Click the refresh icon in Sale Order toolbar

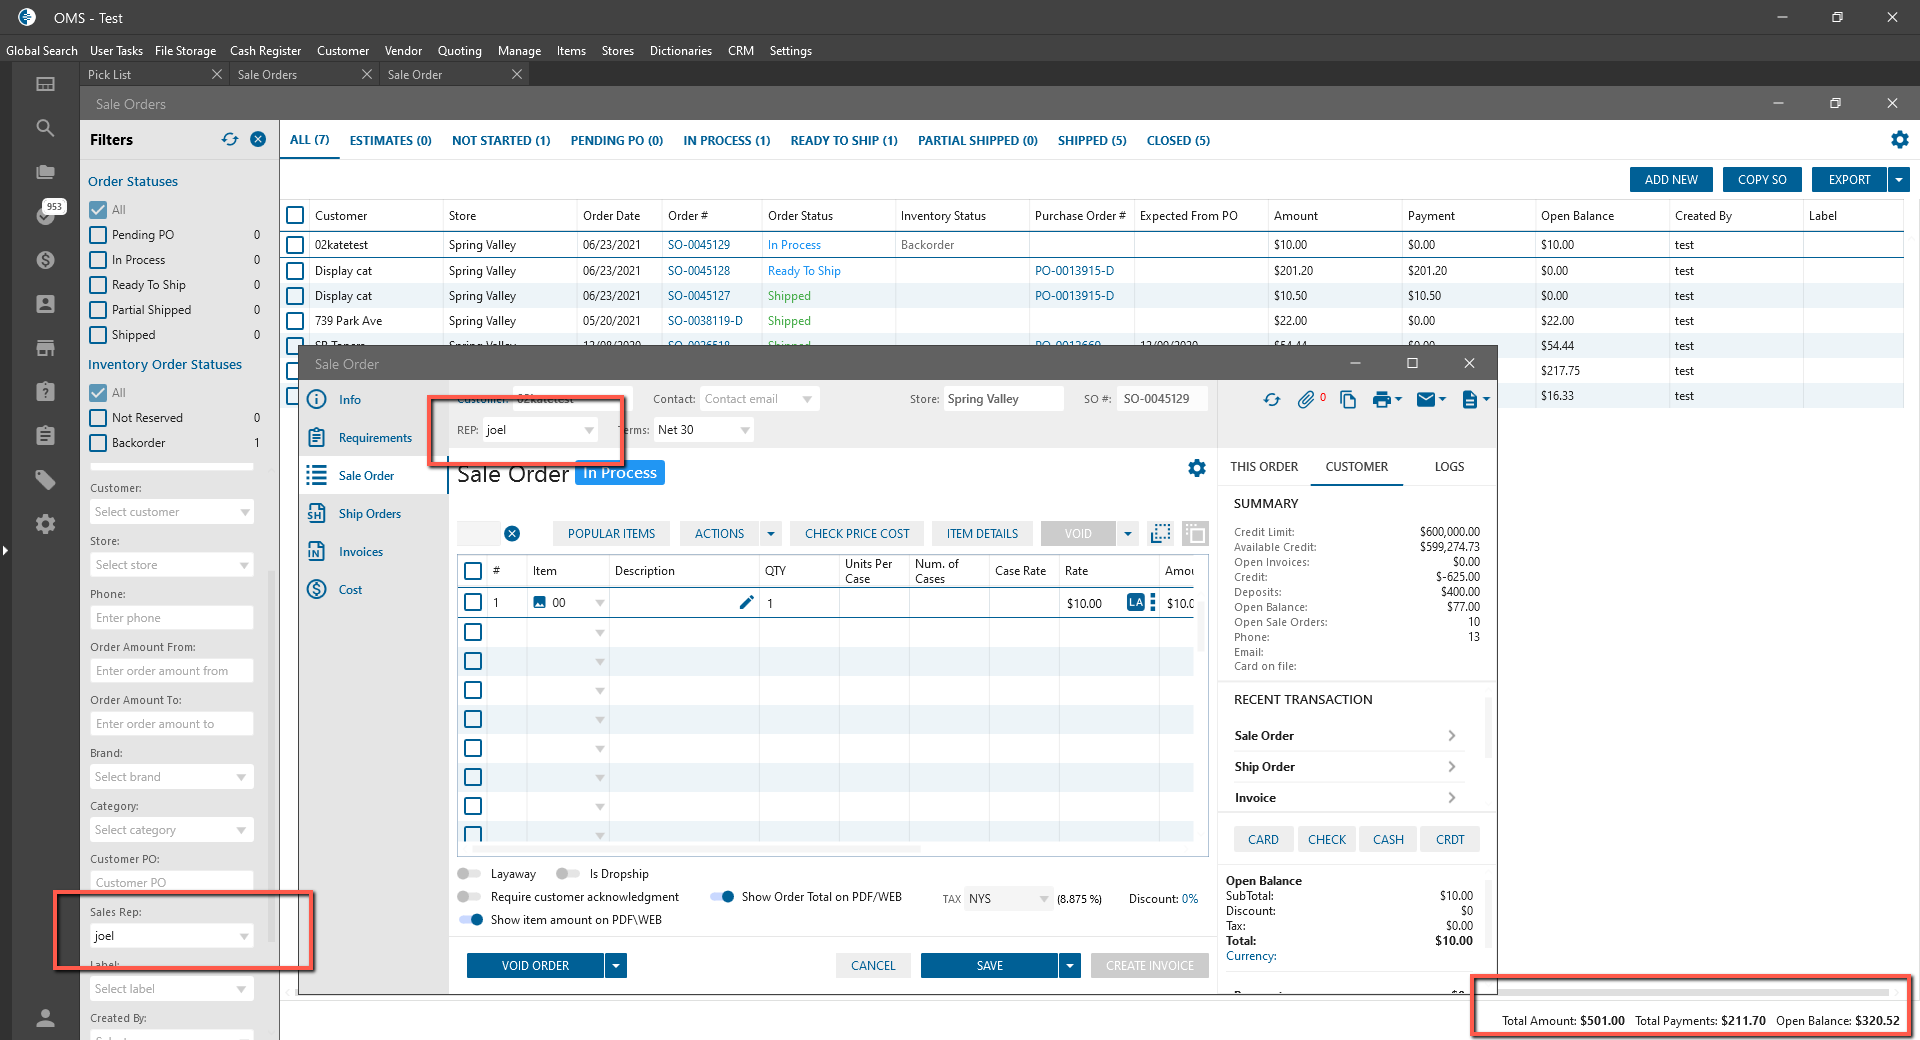pyautogui.click(x=1271, y=400)
